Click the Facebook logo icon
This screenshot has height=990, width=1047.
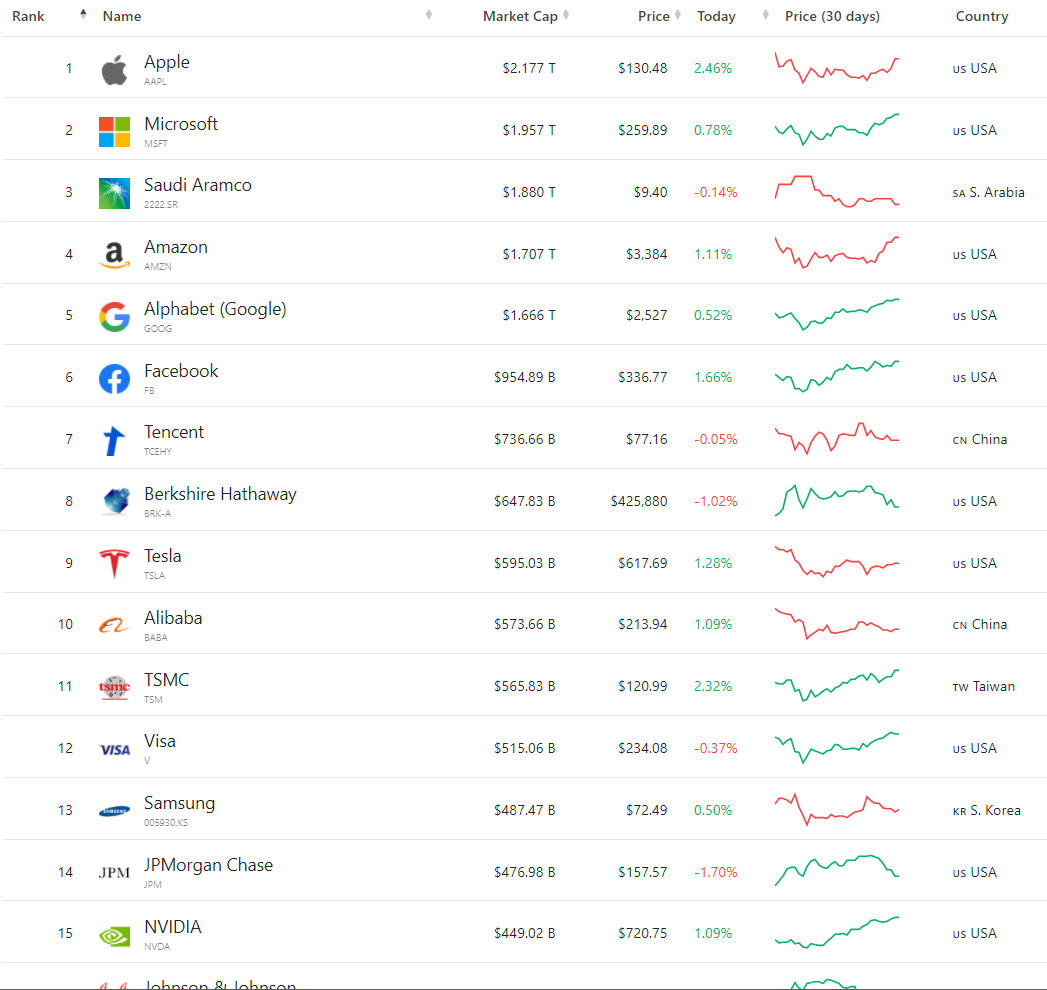[114, 379]
